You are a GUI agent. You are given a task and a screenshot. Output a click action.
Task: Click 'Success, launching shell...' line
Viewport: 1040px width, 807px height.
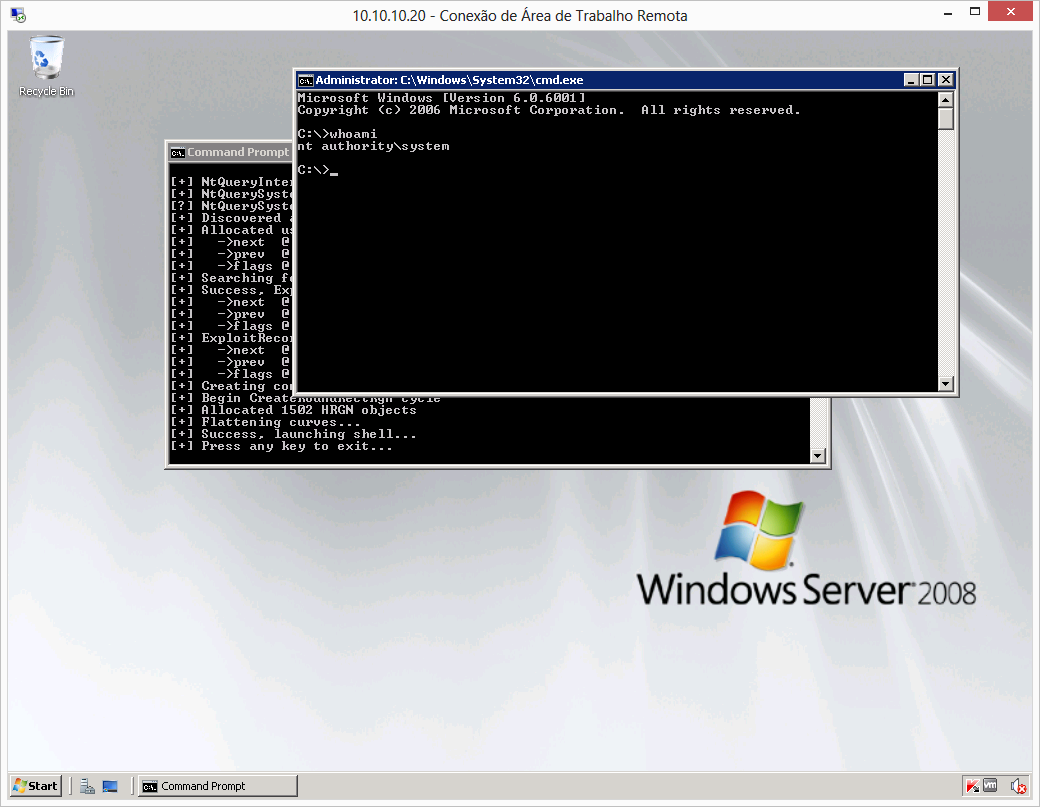pos(293,434)
